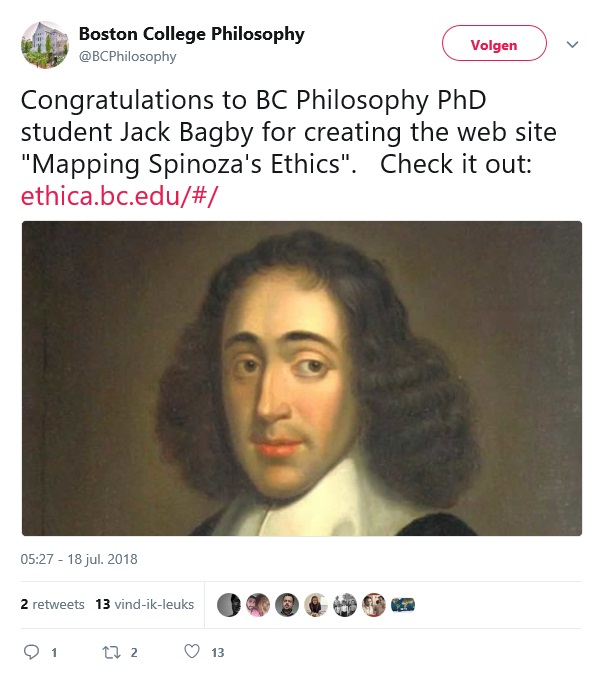This screenshot has height=675, width=609.
Task: View the 13 vind-ik-leuks list
Action: (144, 604)
